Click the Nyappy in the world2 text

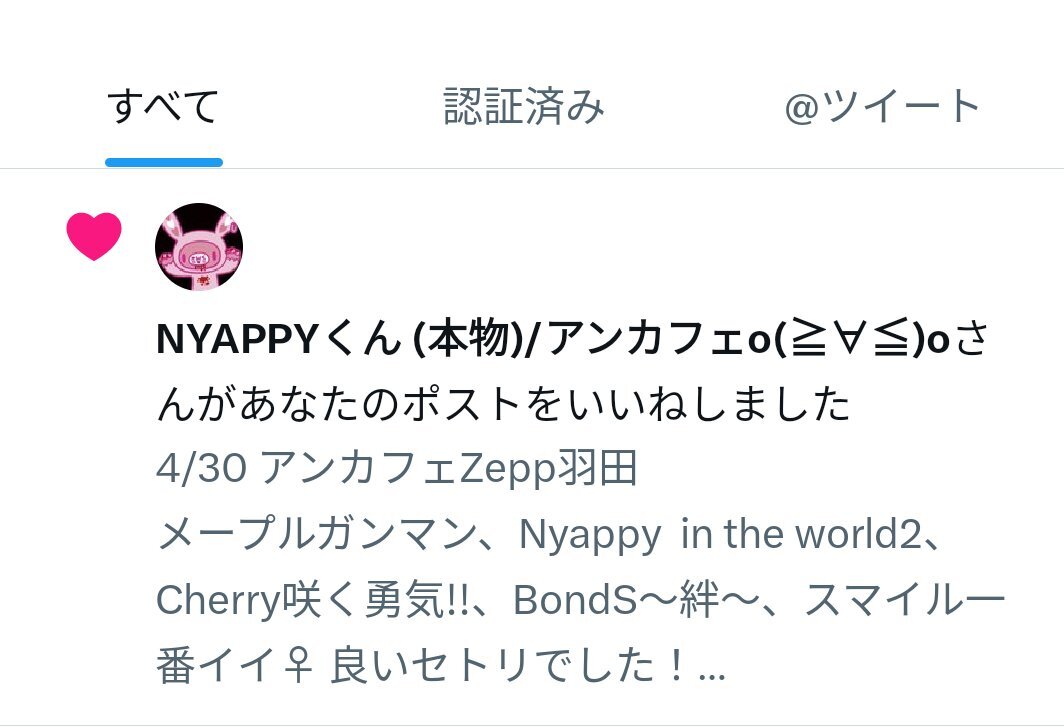(719, 534)
